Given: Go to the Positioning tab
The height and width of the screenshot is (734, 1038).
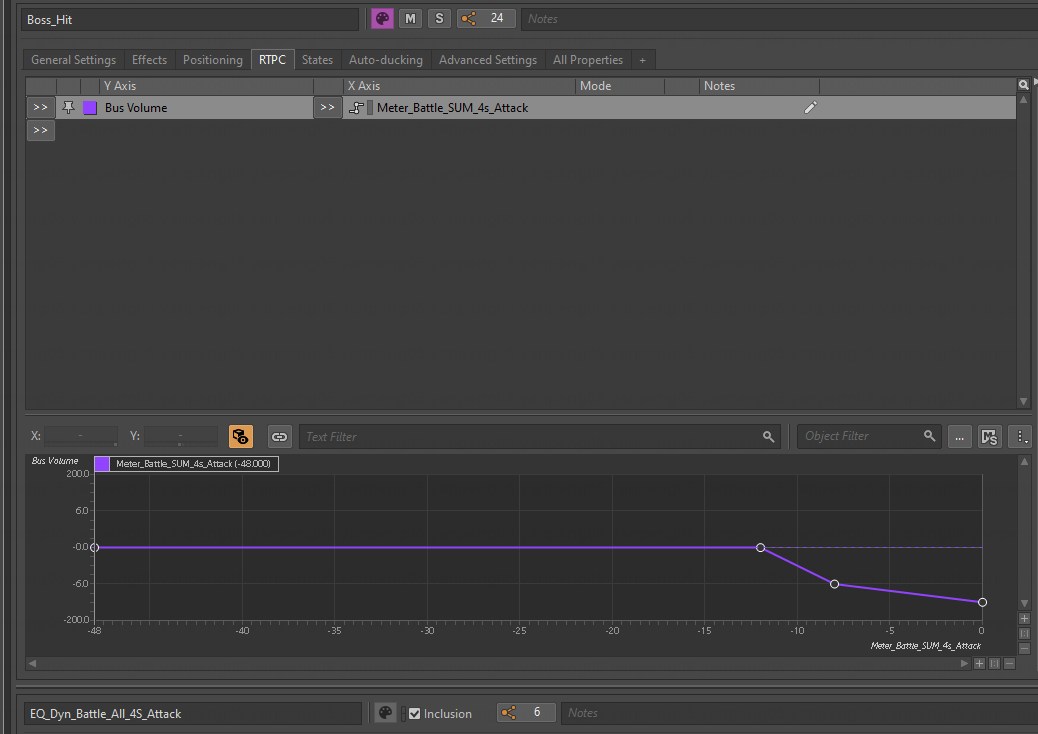Looking at the screenshot, I should (x=212, y=60).
